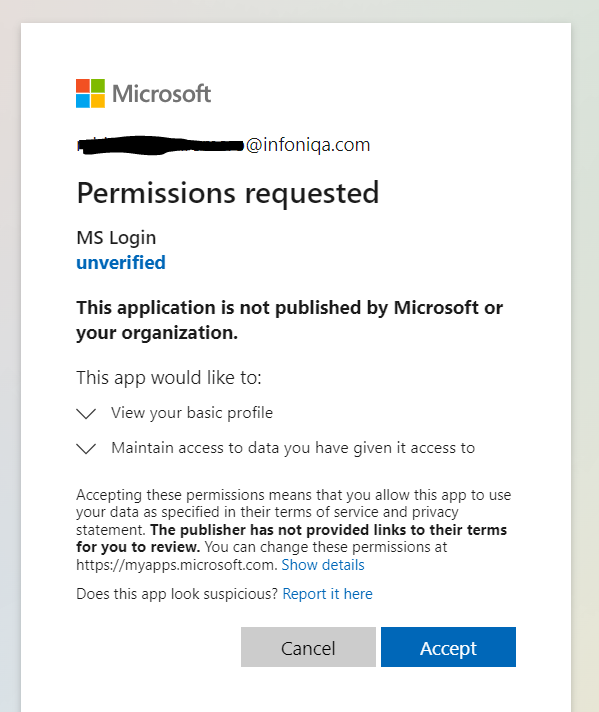The height and width of the screenshot is (712, 599).
Task: Select the 'View your basic profile' permission text
Action: point(192,413)
